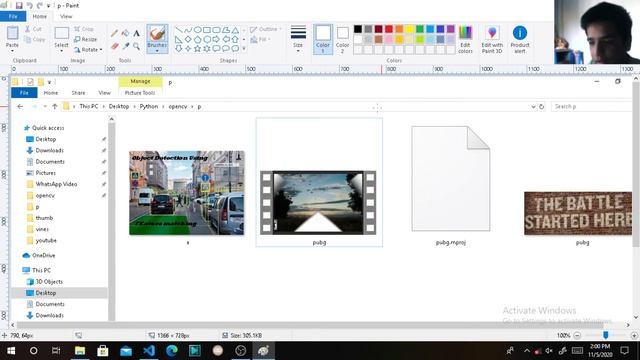
Task: Choose the Oval shape
Action: pos(198,30)
